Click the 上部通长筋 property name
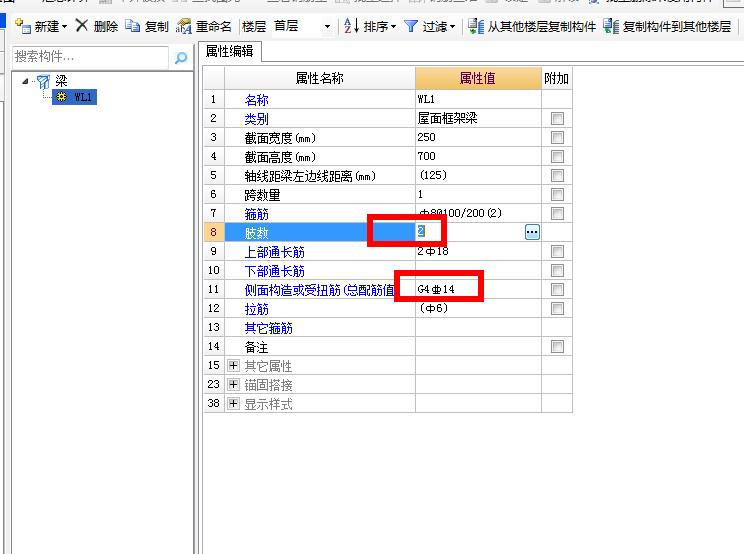Viewport: 744px width, 554px height. pyautogui.click(x=275, y=252)
